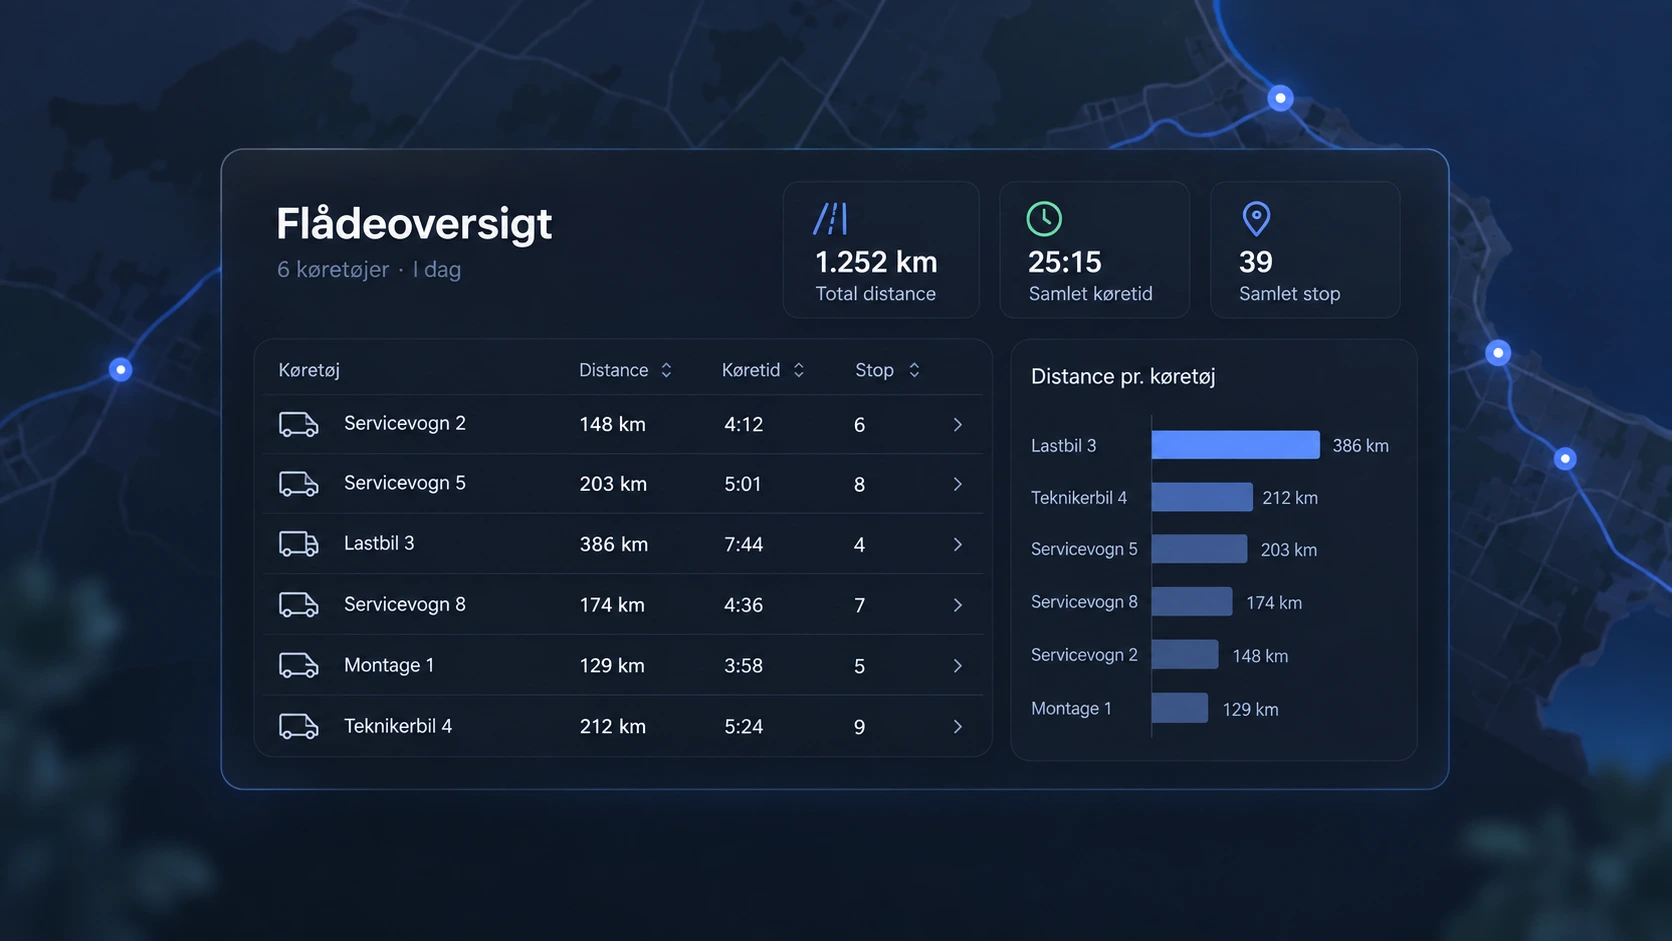1672x941 pixels.
Task: Click the Teknikerbil 4 bar in the chart
Action: [1202, 497]
